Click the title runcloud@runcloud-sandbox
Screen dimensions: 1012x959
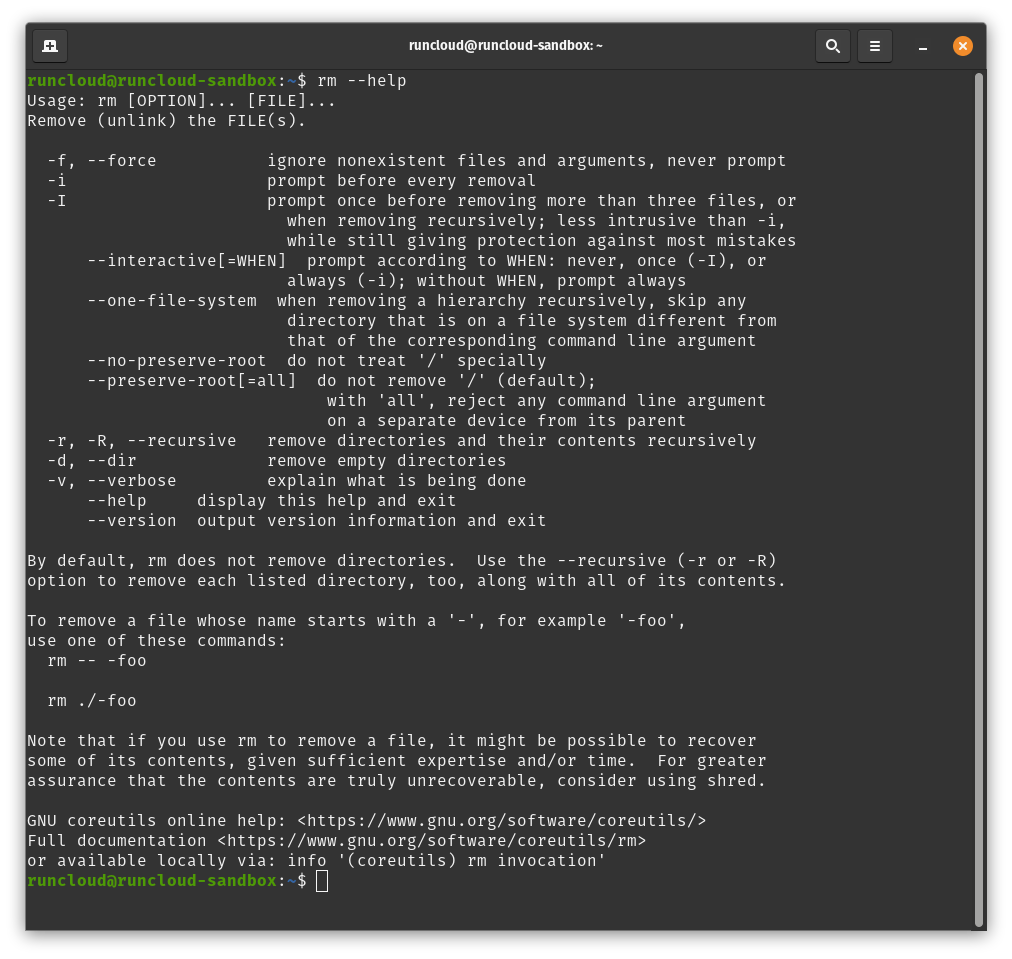click(506, 45)
